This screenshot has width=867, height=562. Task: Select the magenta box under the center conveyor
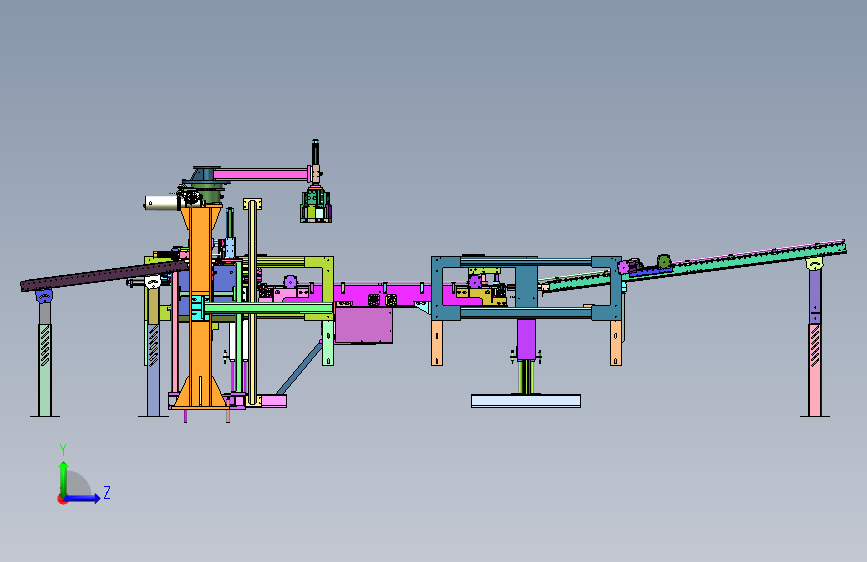364,325
